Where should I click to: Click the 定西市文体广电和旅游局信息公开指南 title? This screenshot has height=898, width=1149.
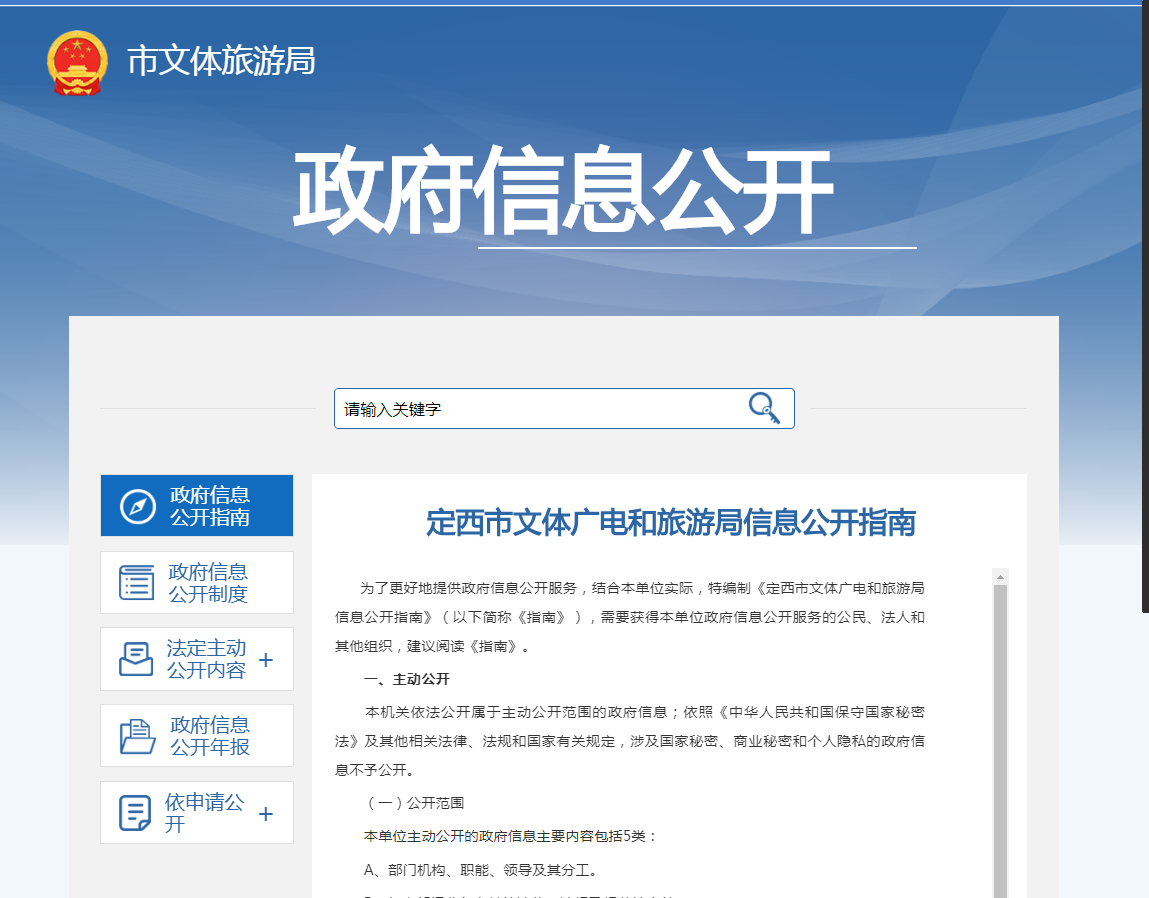pyautogui.click(x=671, y=522)
